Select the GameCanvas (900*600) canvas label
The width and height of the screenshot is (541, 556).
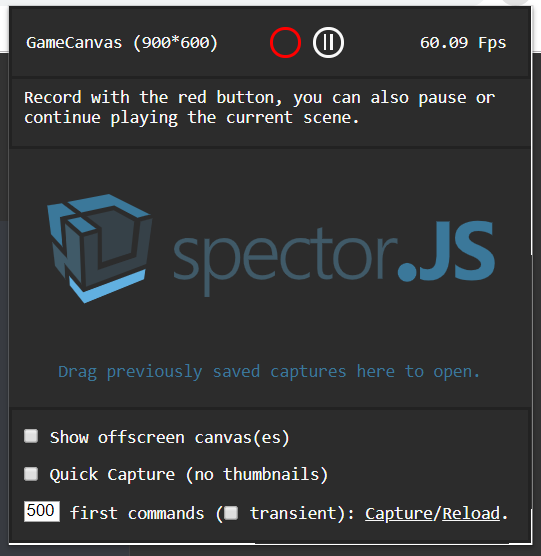(x=122, y=43)
